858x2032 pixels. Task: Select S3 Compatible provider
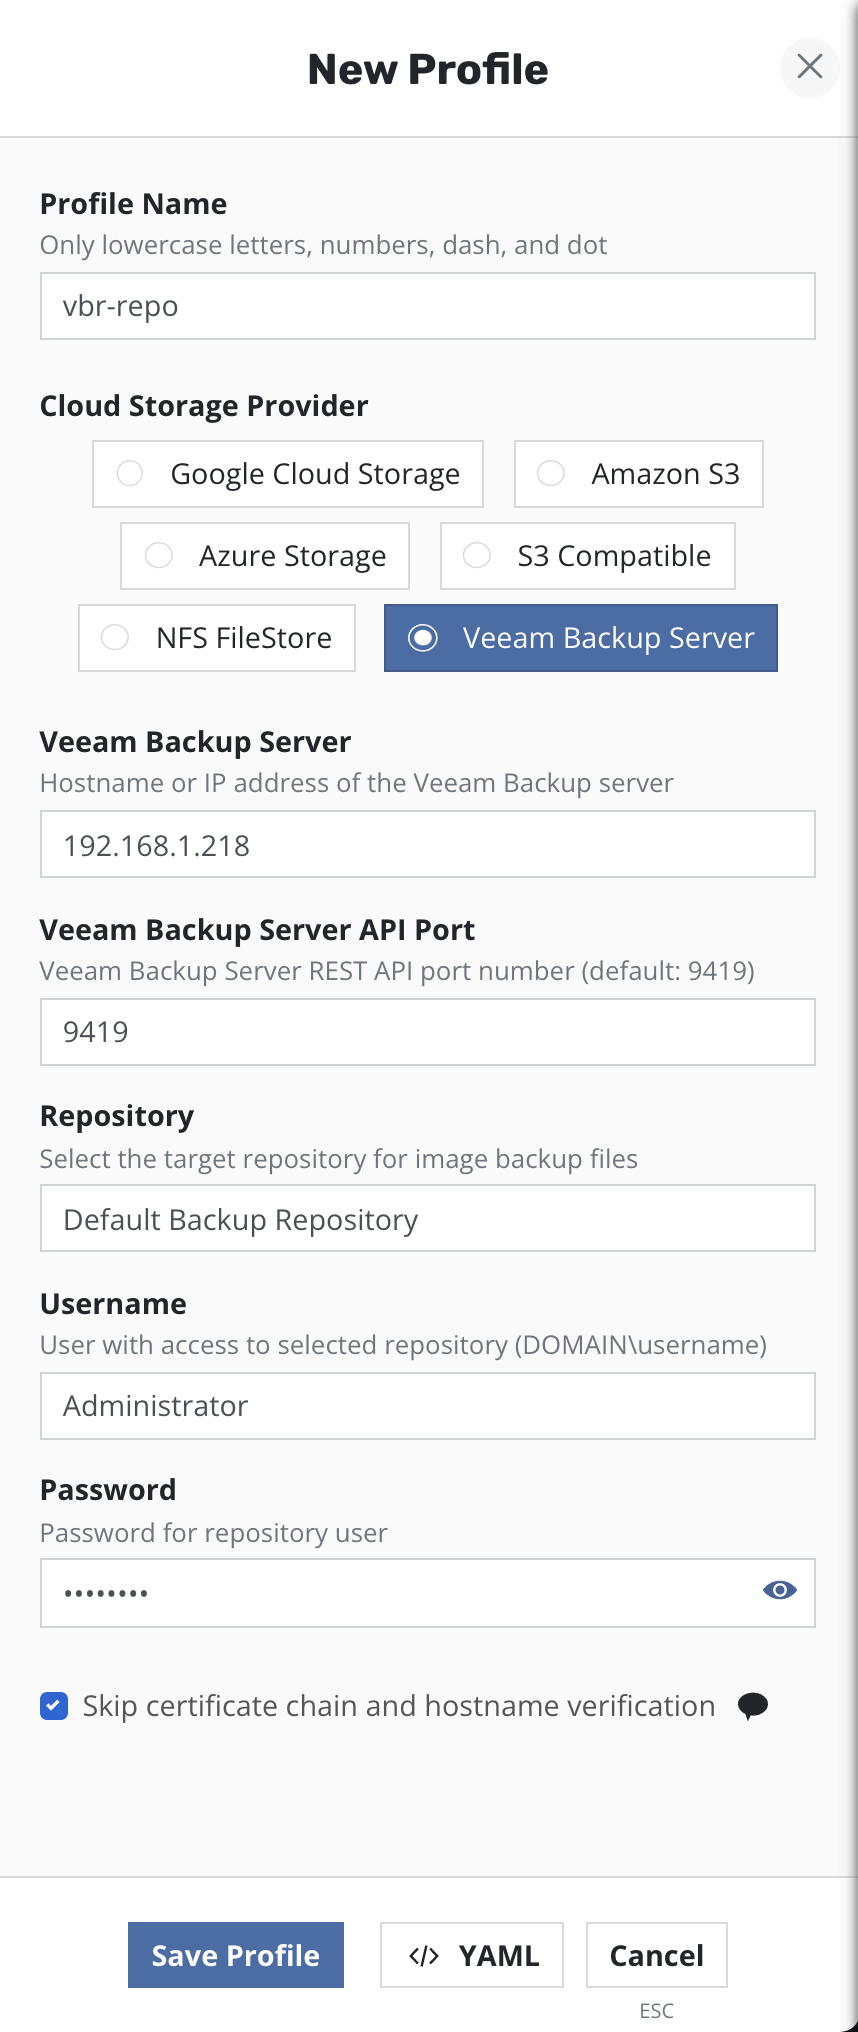pyautogui.click(x=588, y=556)
